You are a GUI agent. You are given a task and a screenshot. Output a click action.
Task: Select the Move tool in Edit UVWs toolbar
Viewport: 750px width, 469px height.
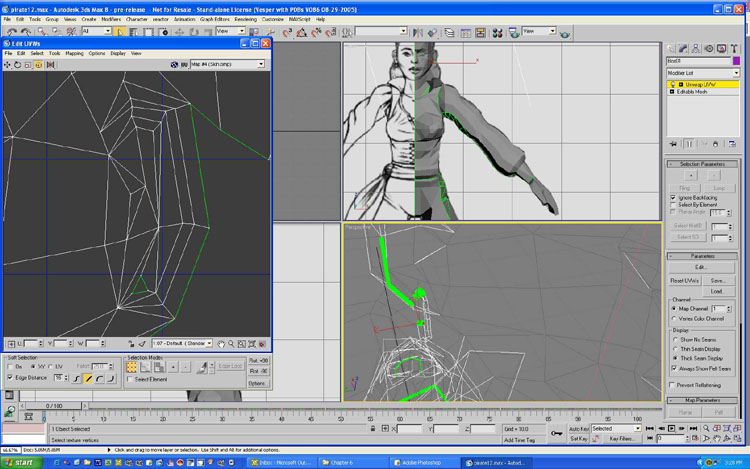click(x=8, y=64)
